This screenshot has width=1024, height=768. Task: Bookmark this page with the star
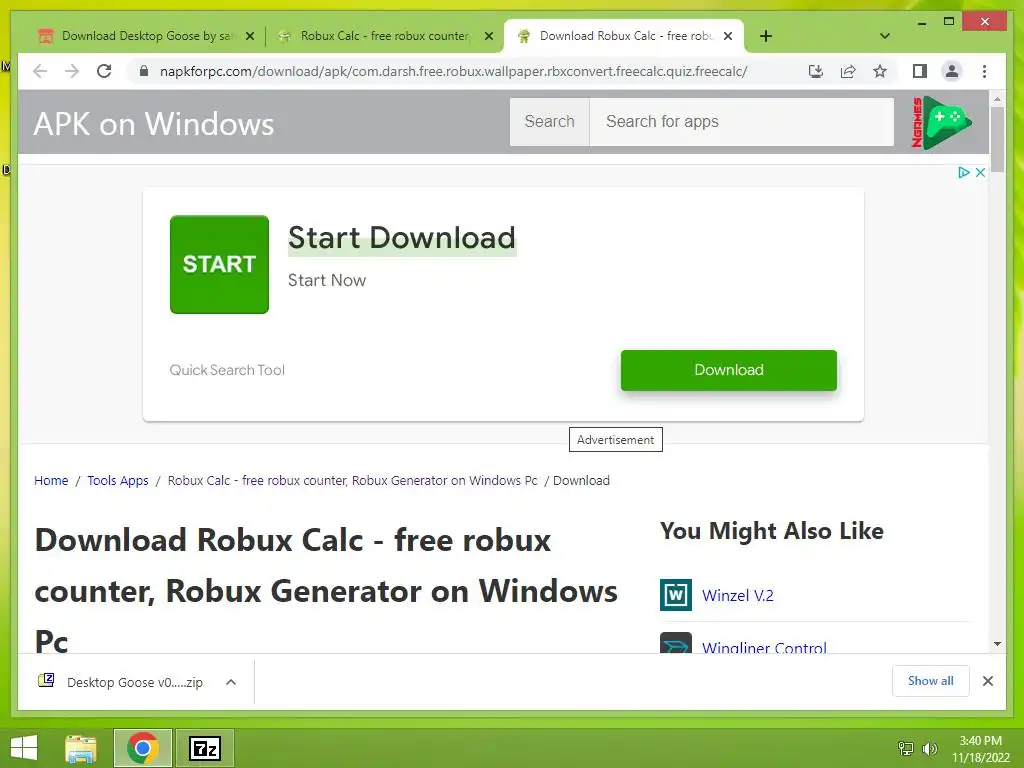(x=880, y=71)
